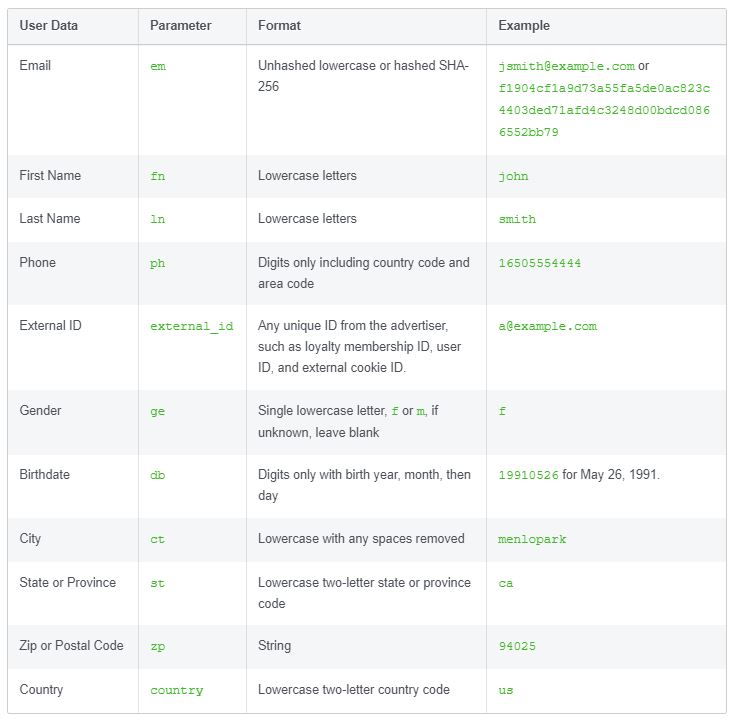The width and height of the screenshot is (737, 727).
Task: Click the 'Example' column header
Action: coord(524,25)
